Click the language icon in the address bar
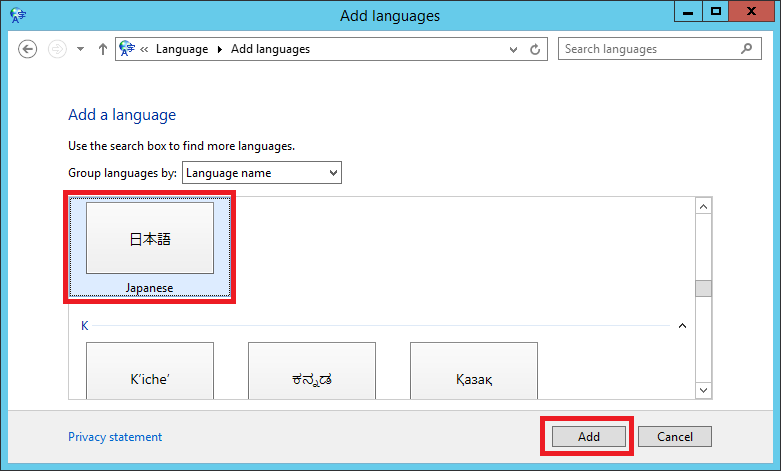This screenshot has width=781, height=471. pyautogui.click(x=127, y=49)
